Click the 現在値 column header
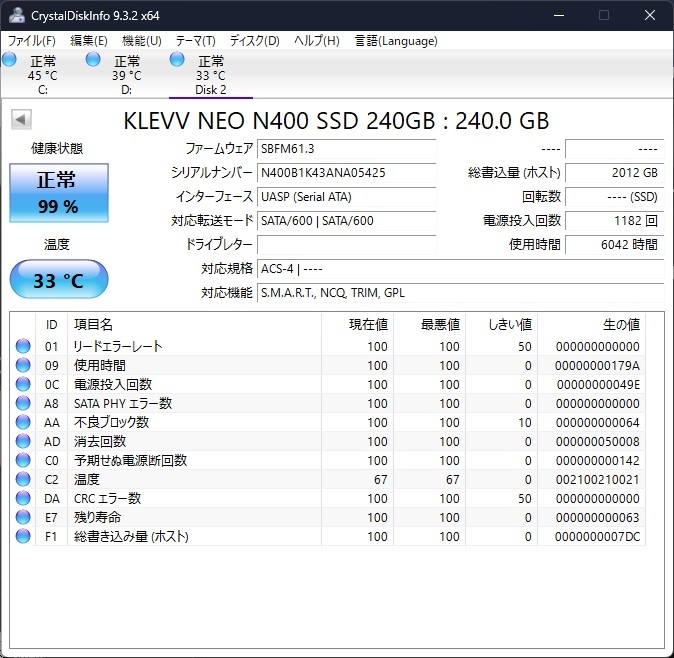The image size is (674, 658). 357,324
